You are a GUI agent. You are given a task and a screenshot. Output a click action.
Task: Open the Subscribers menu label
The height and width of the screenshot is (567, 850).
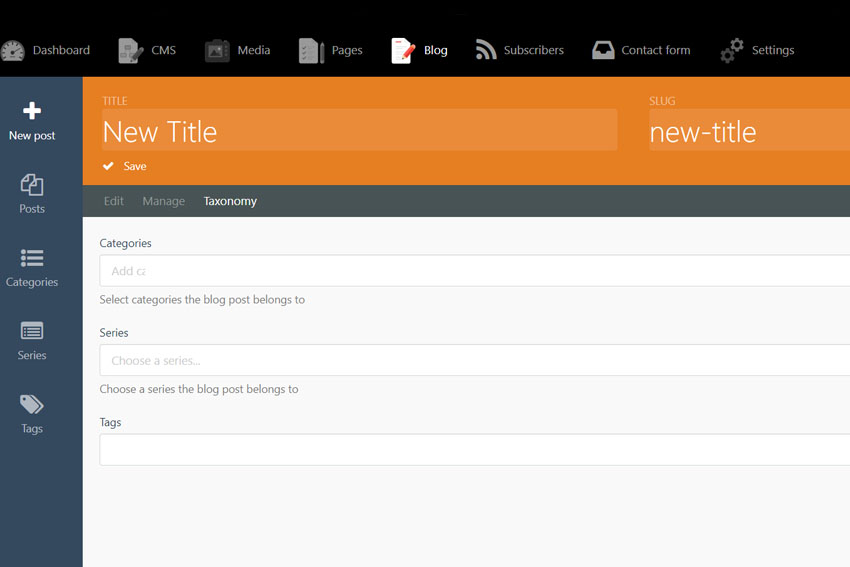(x=534, y=50)
